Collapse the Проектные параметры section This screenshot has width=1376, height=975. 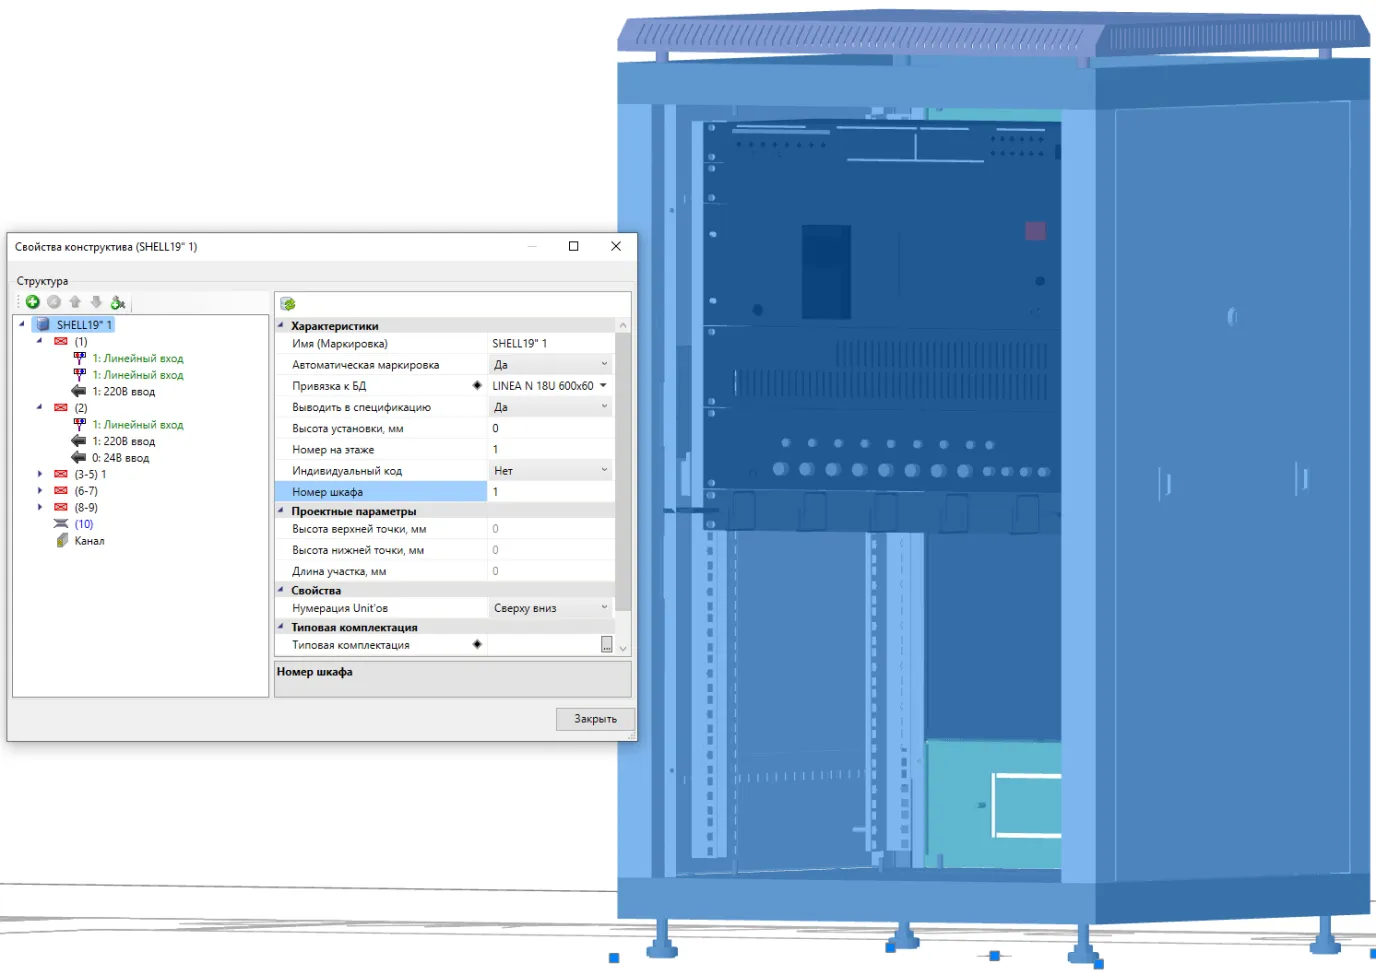coord(281,511)
